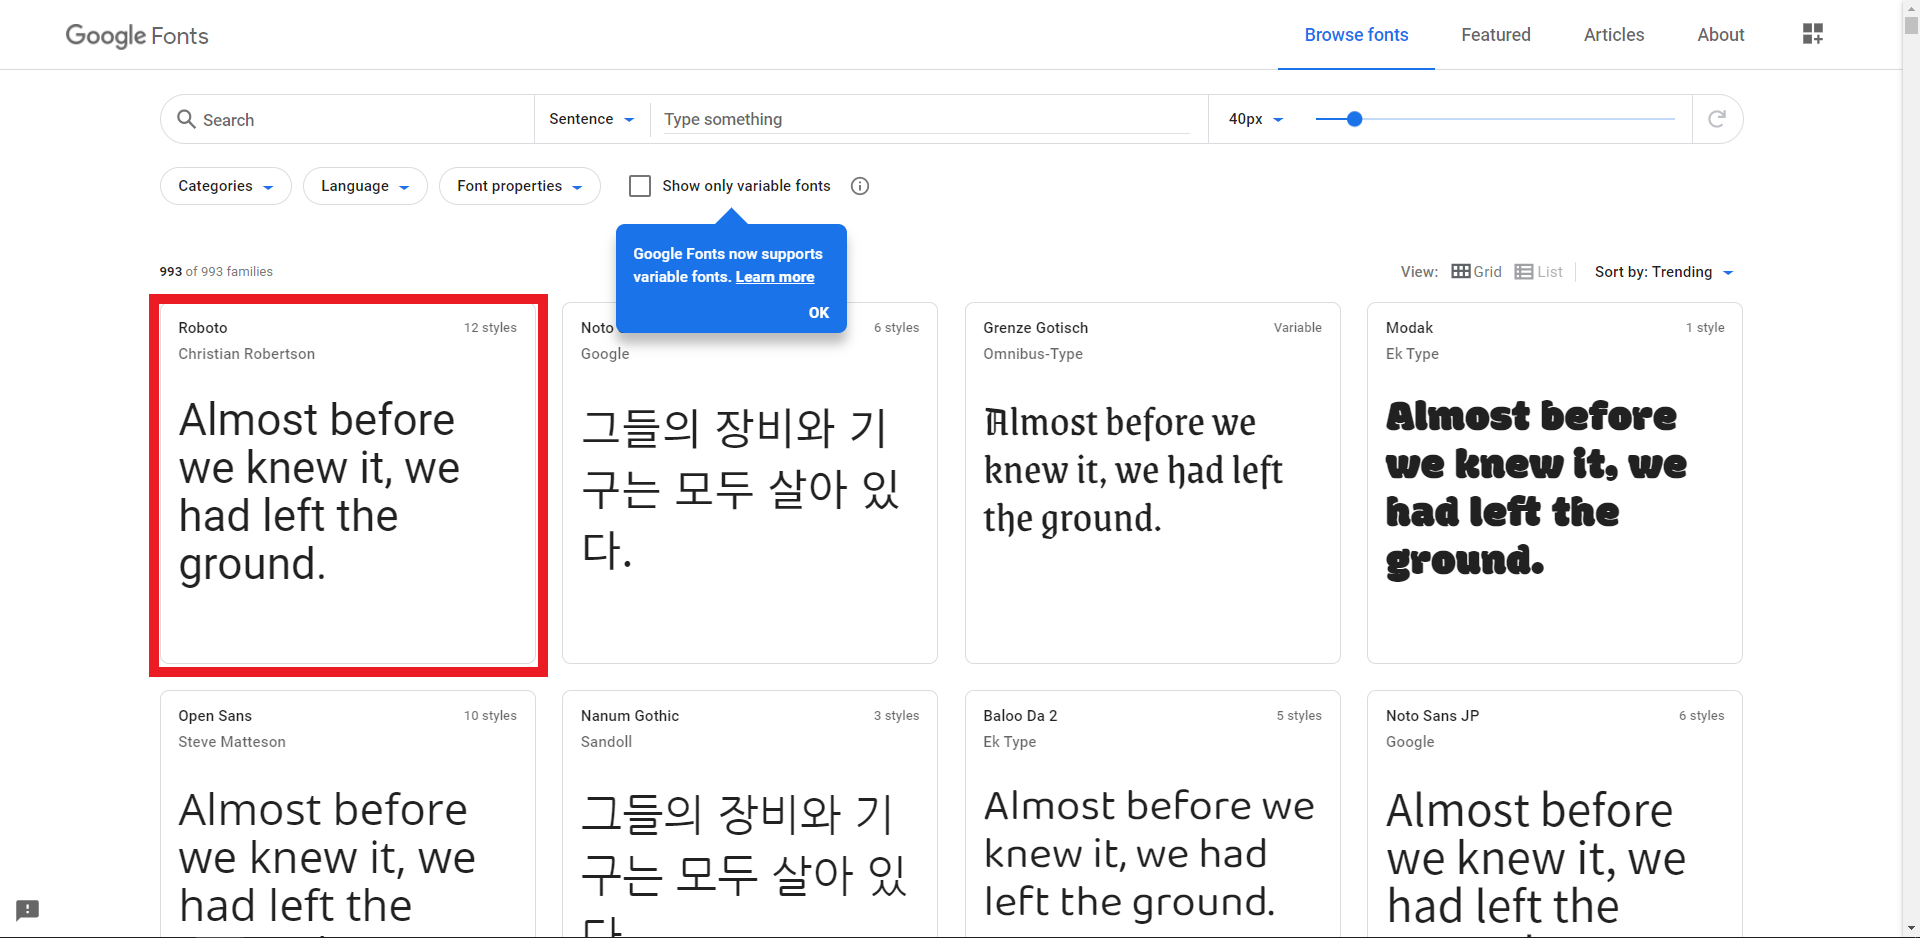The width and height of the screenshot is (1920, 938).
Task: Click designer name Steve Matteson
Action: tap(232, 742)
